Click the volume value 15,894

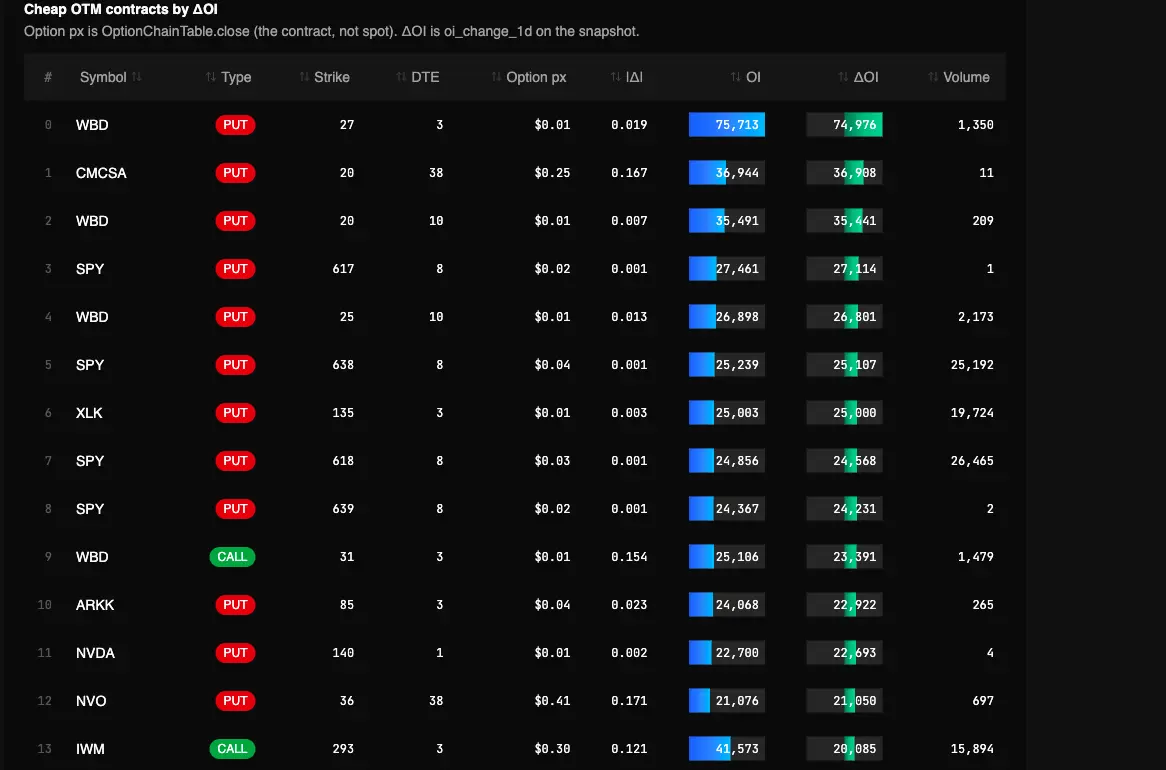972,748
